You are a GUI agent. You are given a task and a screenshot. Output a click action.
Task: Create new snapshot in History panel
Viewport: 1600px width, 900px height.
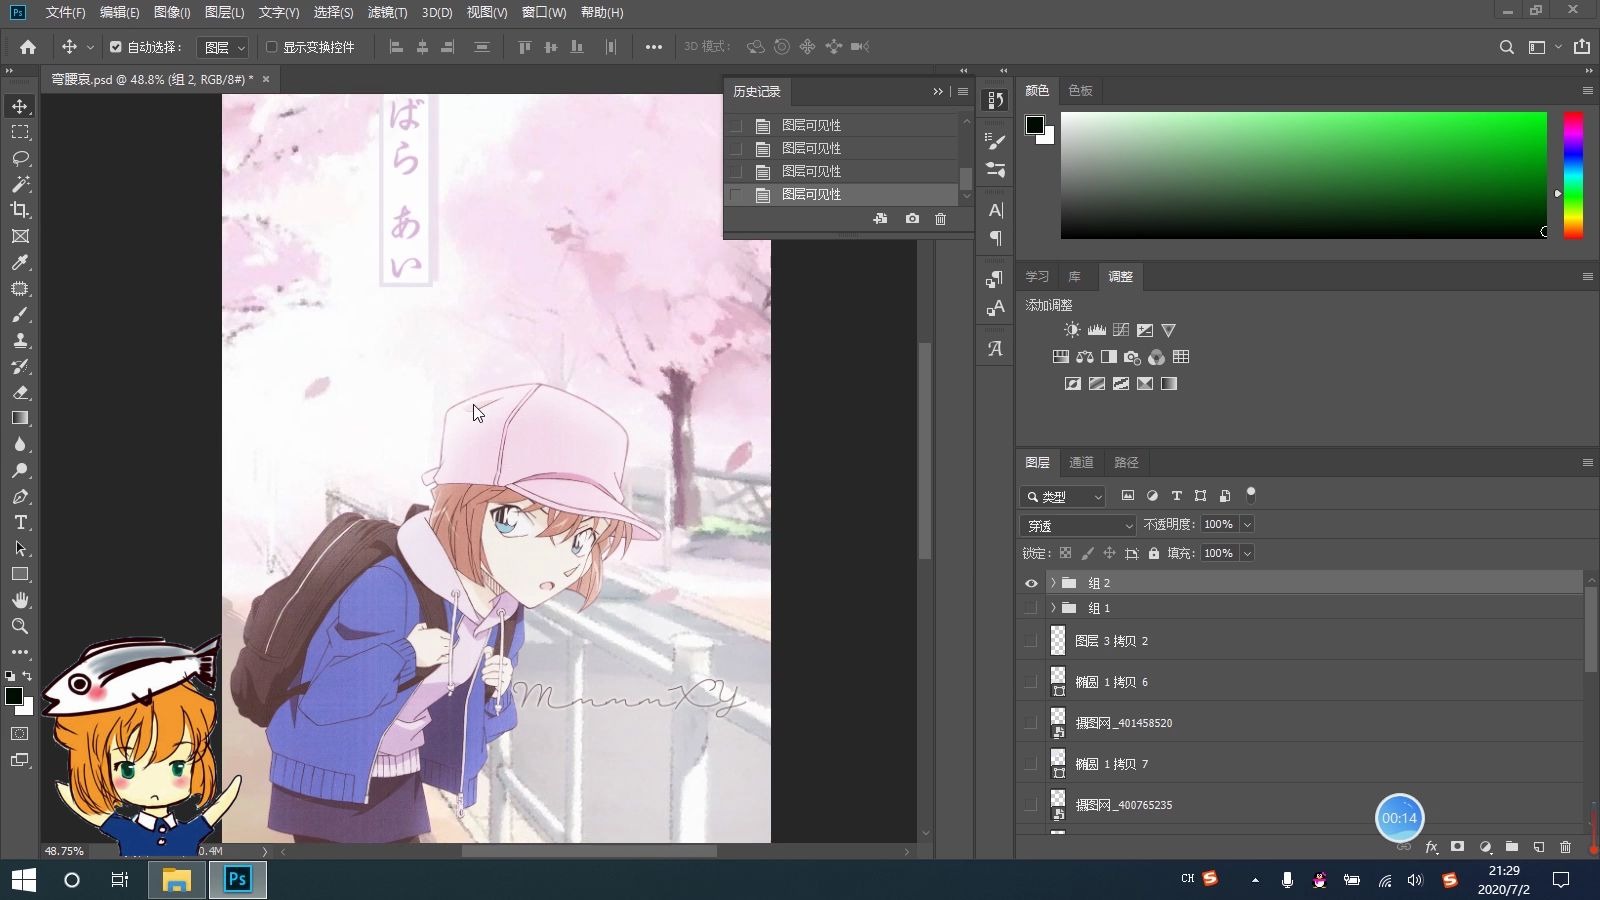pos(912,219)
